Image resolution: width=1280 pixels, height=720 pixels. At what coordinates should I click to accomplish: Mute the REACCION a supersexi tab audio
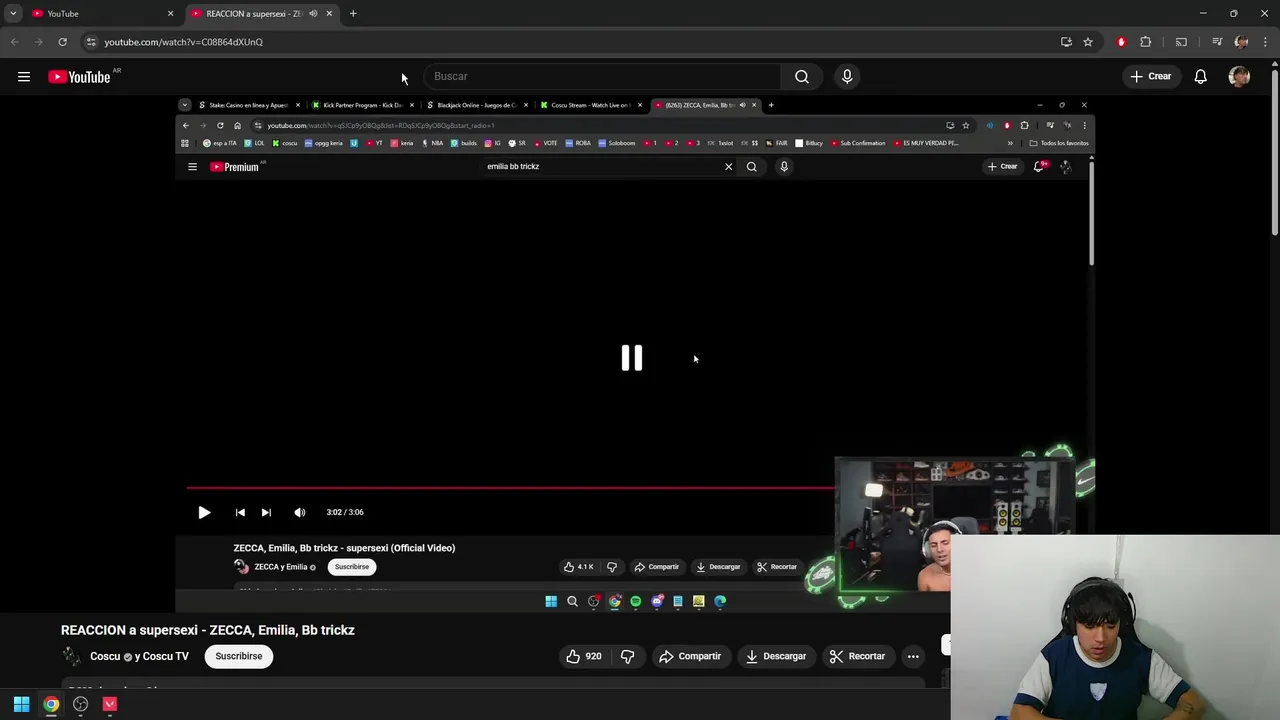[313, 14]
